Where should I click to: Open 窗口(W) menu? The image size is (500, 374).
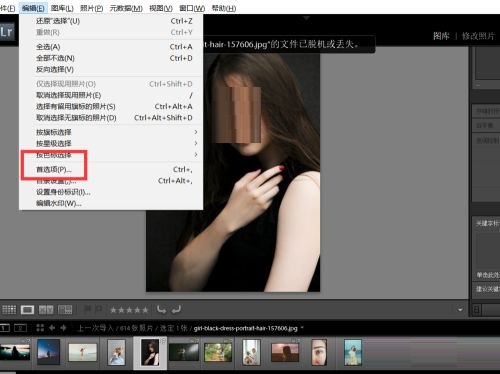tap(192, 8)
